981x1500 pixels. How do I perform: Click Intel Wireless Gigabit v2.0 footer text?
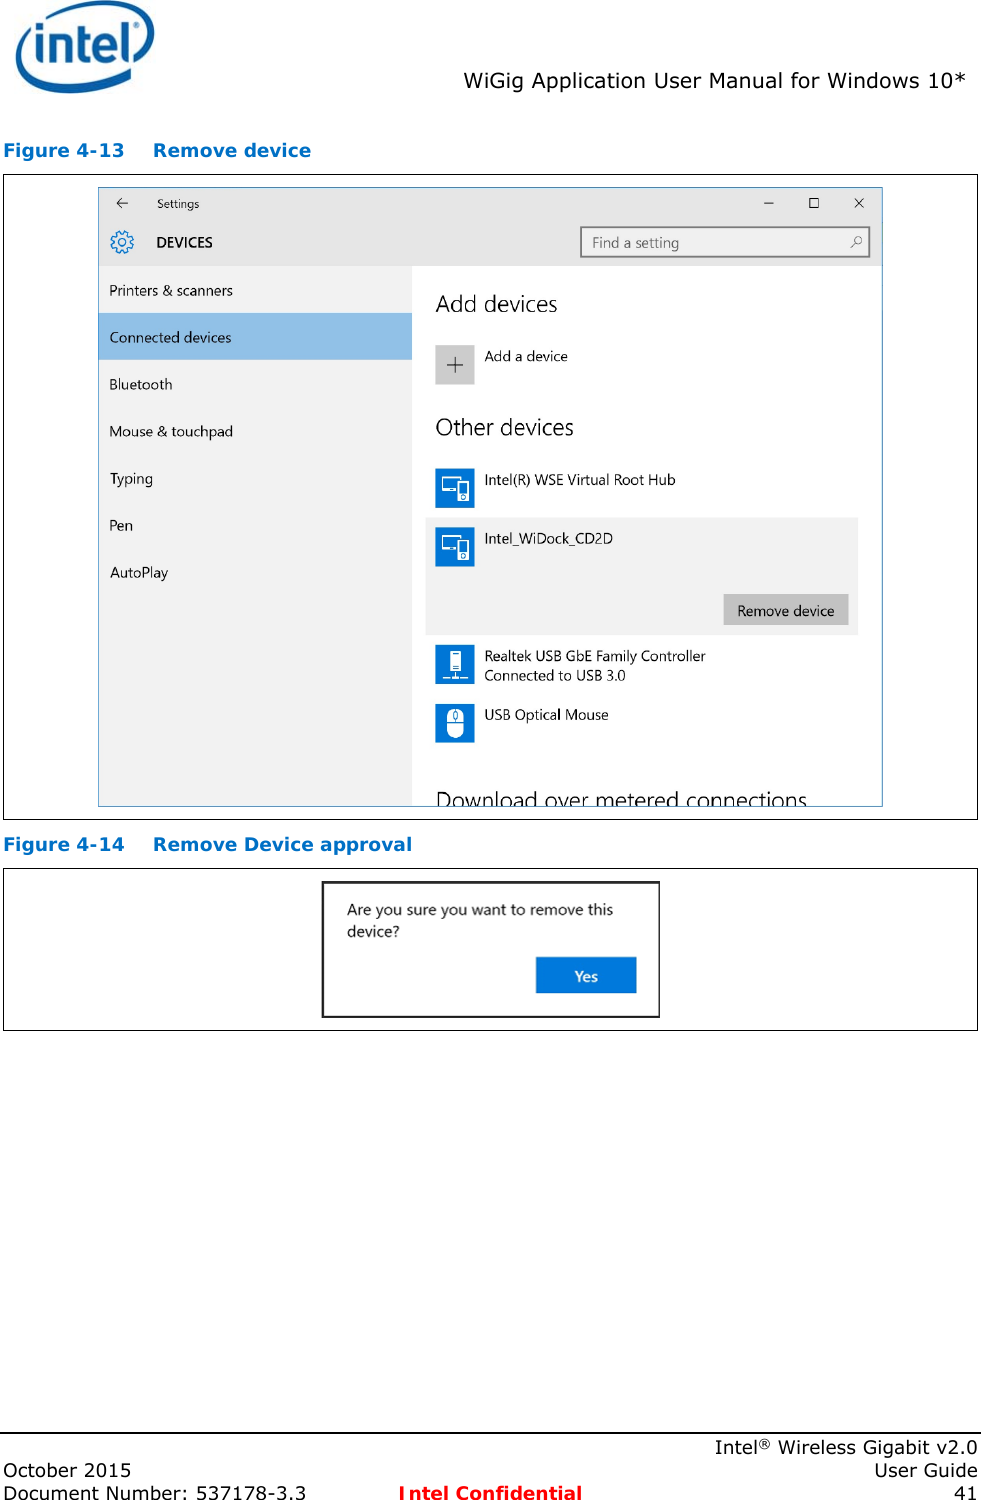click(846, 1447)
